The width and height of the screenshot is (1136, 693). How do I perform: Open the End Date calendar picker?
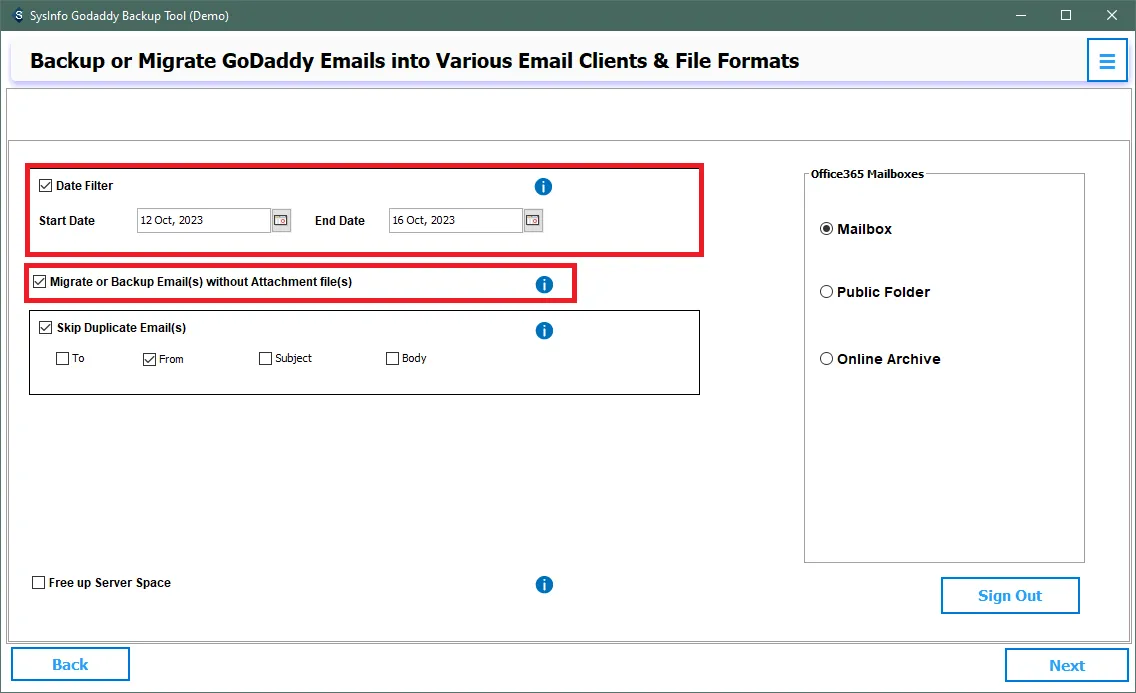coord(533,220)
